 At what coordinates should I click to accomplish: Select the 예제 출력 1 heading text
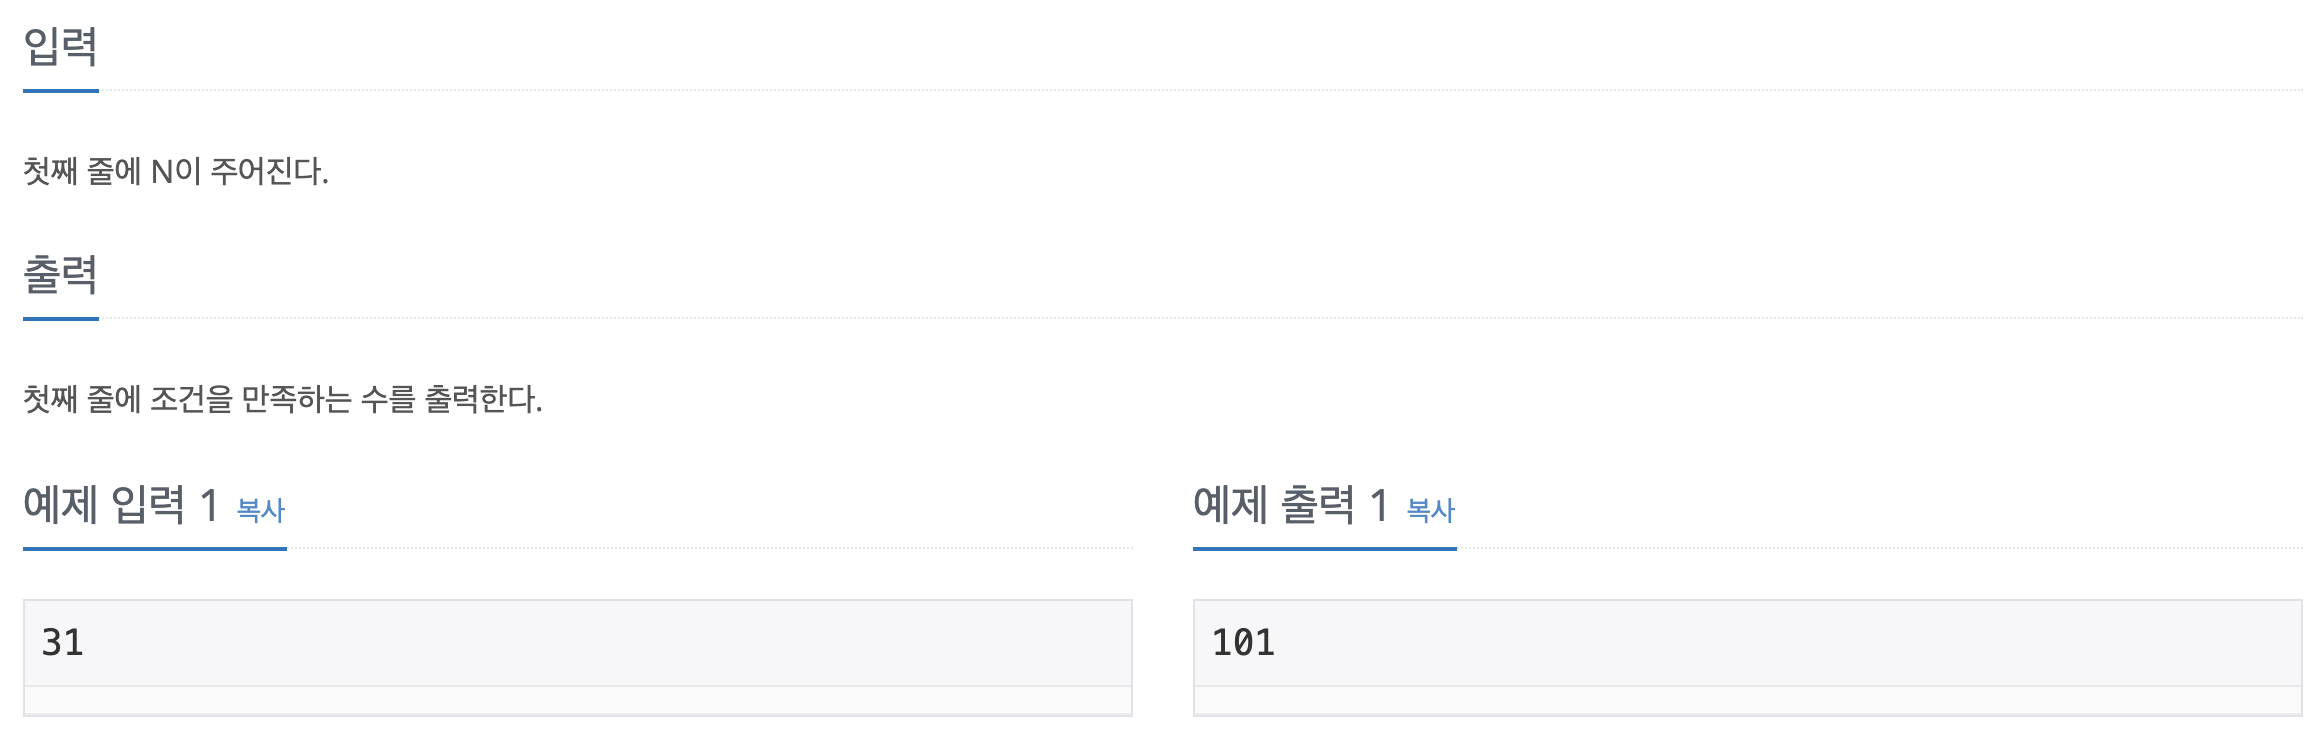pyautogui.click(x=1291, y=504)
